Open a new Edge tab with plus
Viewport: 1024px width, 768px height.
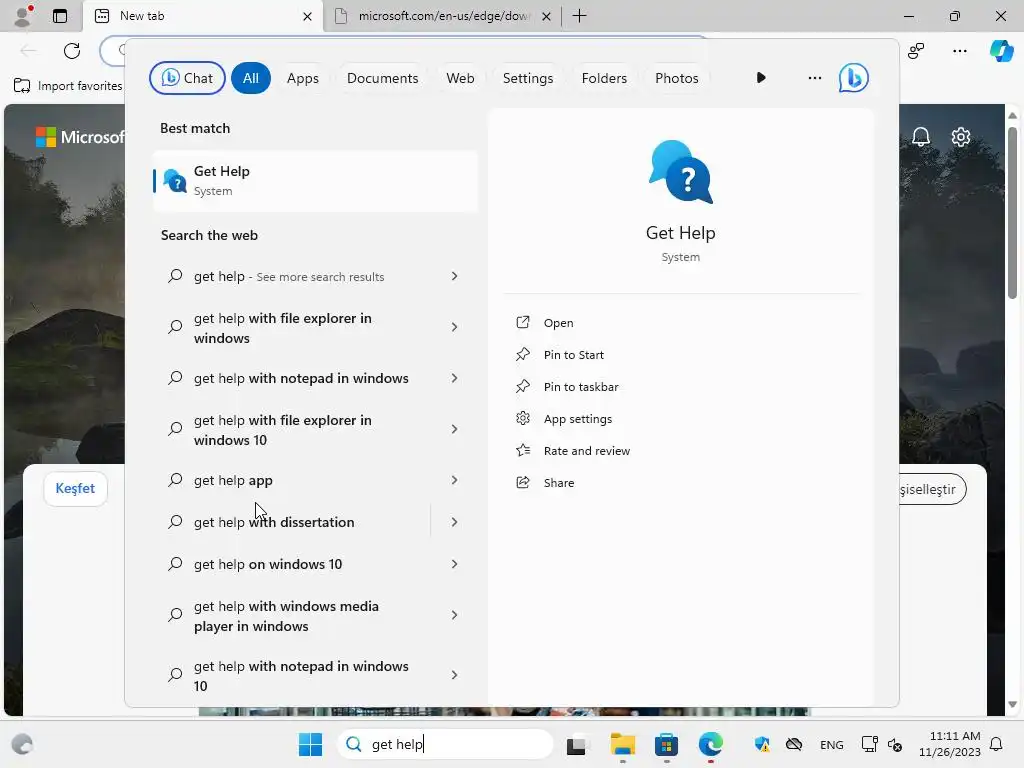click(x=579, y=16)
